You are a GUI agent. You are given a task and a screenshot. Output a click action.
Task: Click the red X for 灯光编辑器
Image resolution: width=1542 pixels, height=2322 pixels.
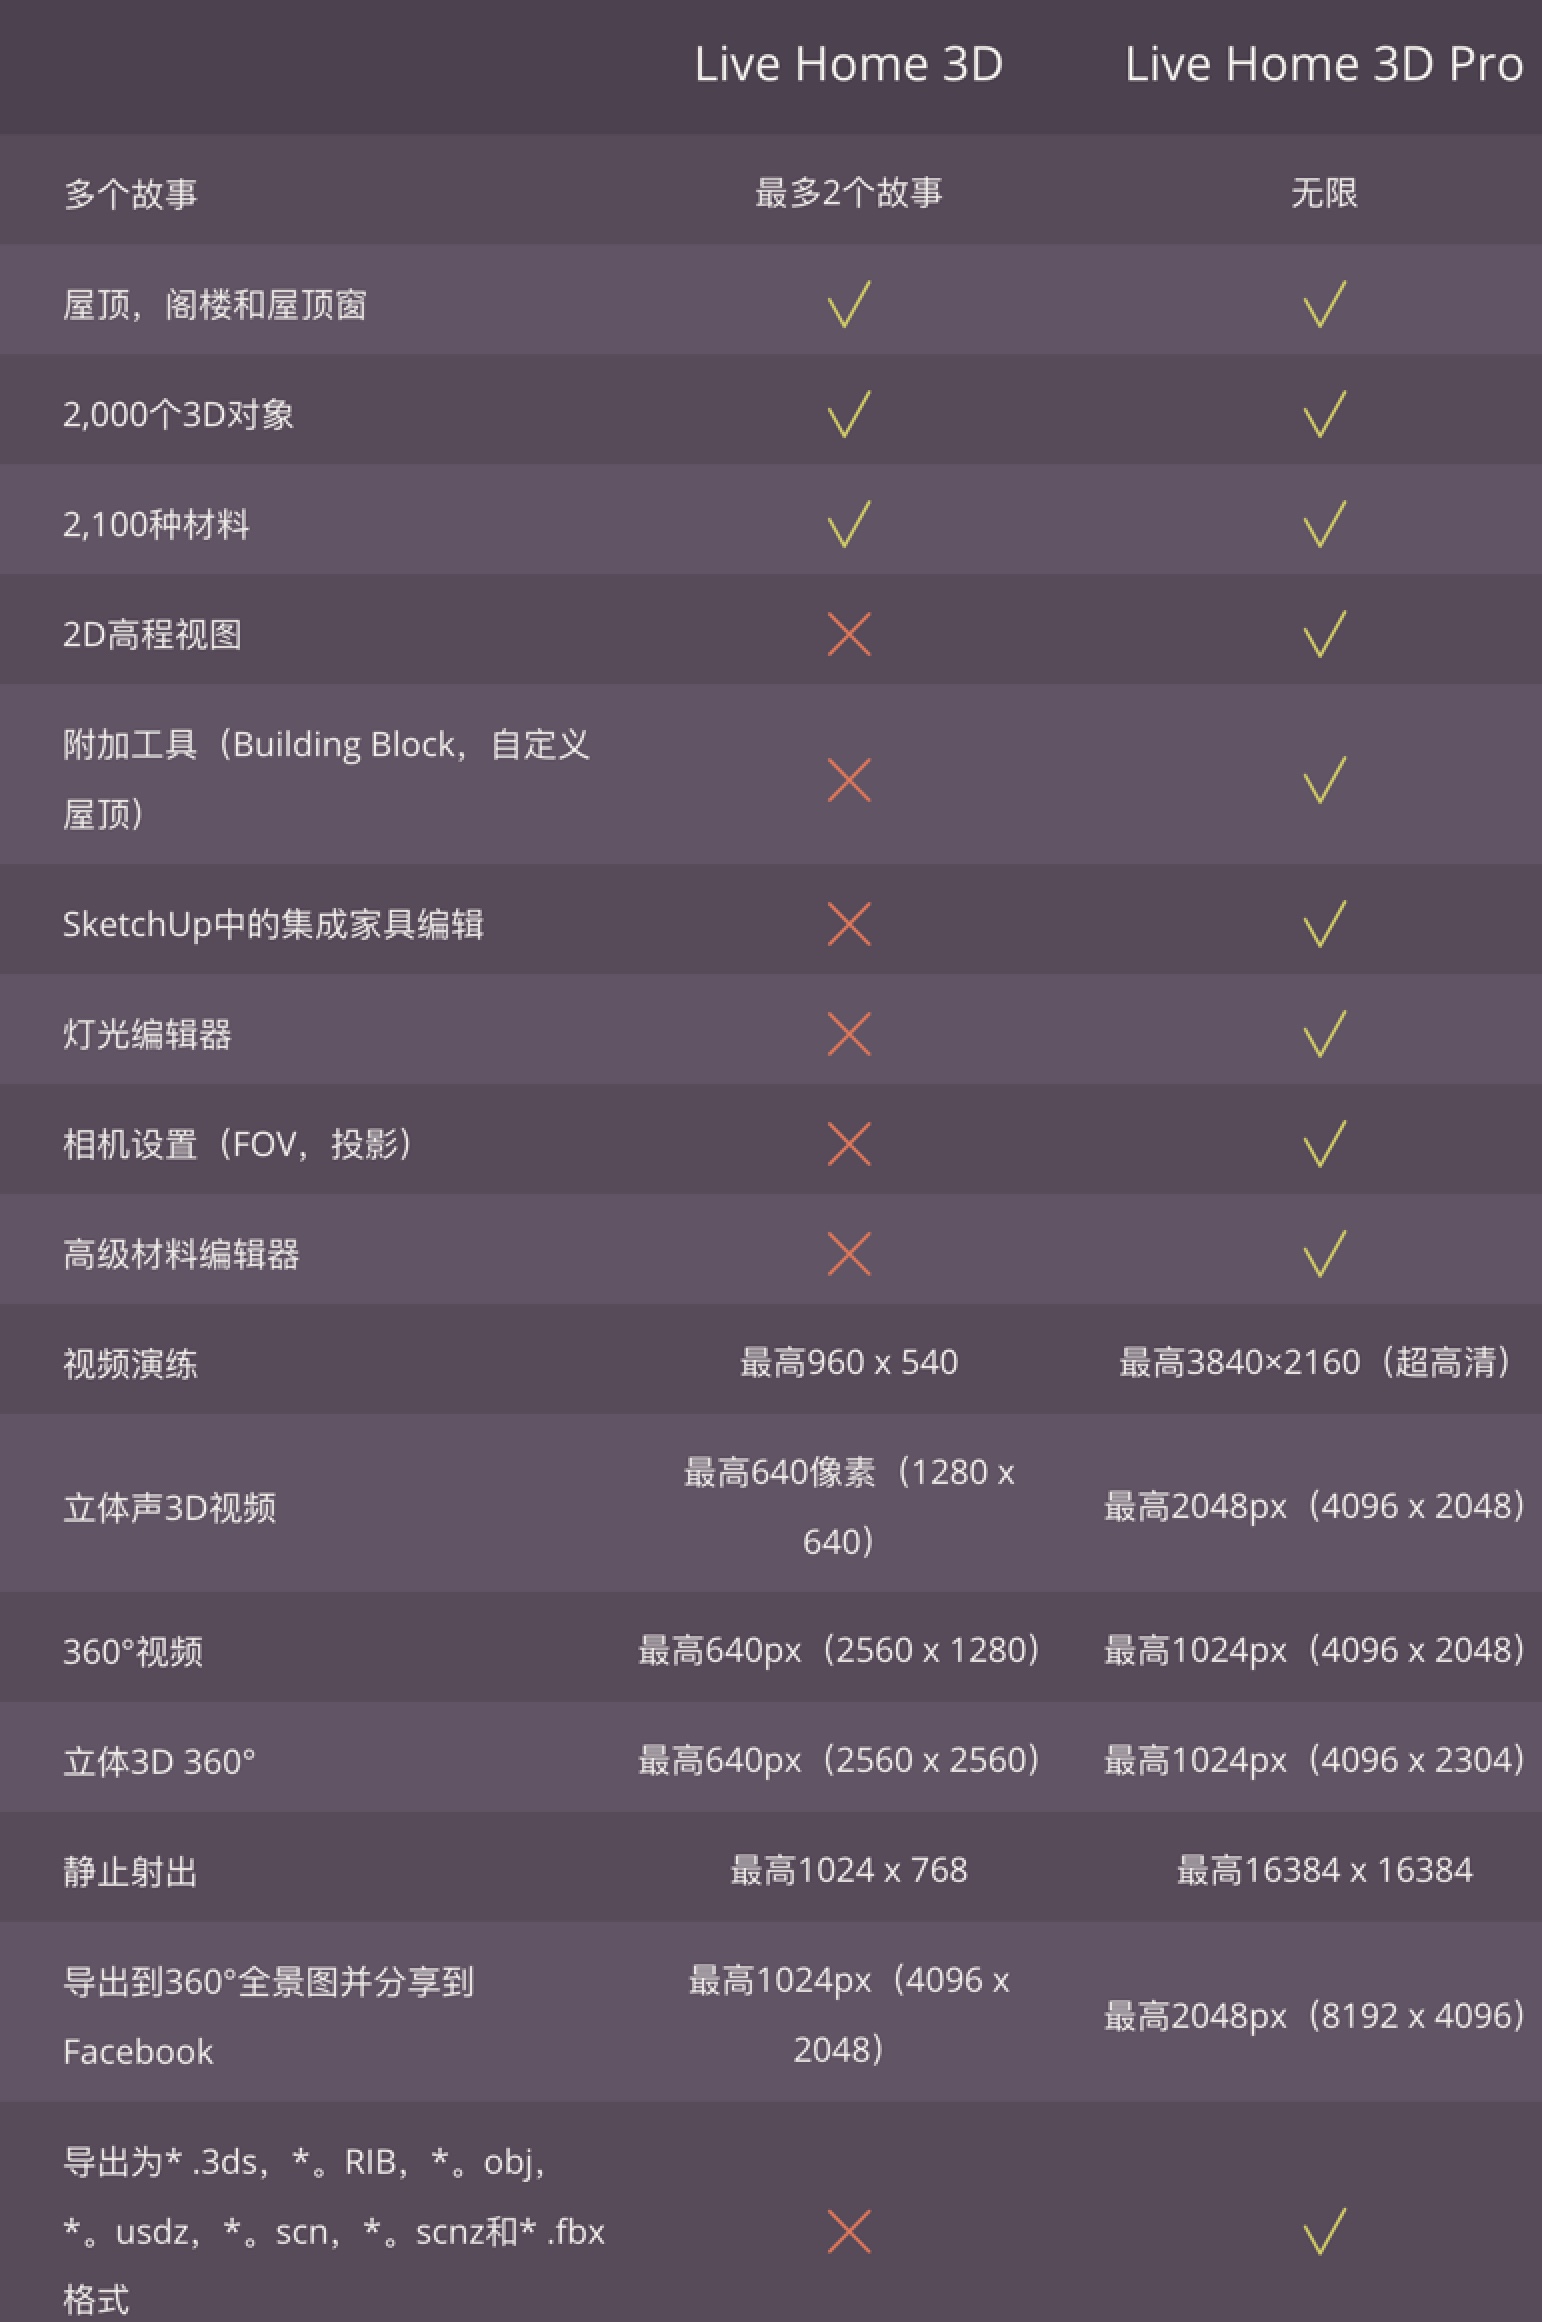[849, 1034]
